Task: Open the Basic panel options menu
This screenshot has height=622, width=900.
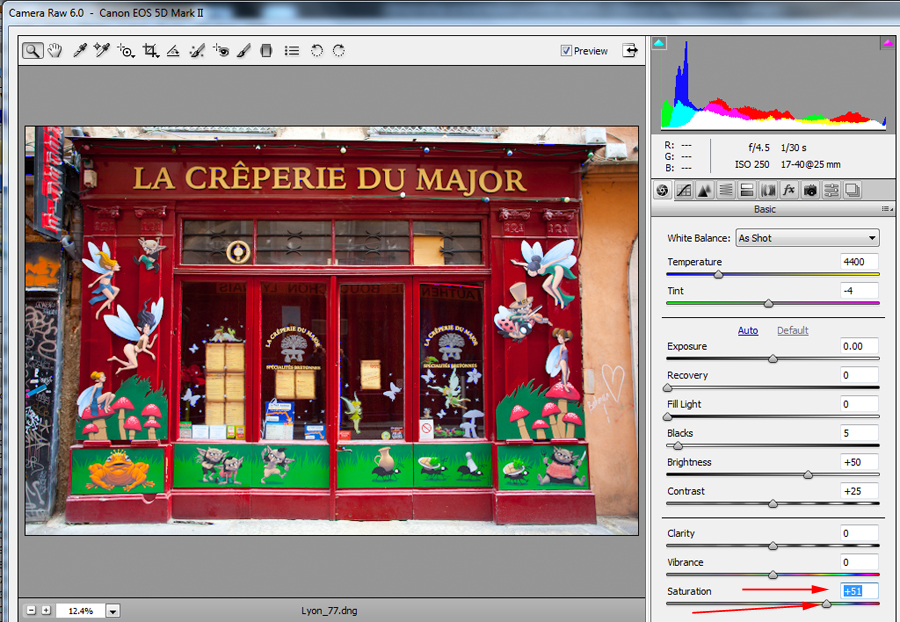Action: [x=887, y=209]
